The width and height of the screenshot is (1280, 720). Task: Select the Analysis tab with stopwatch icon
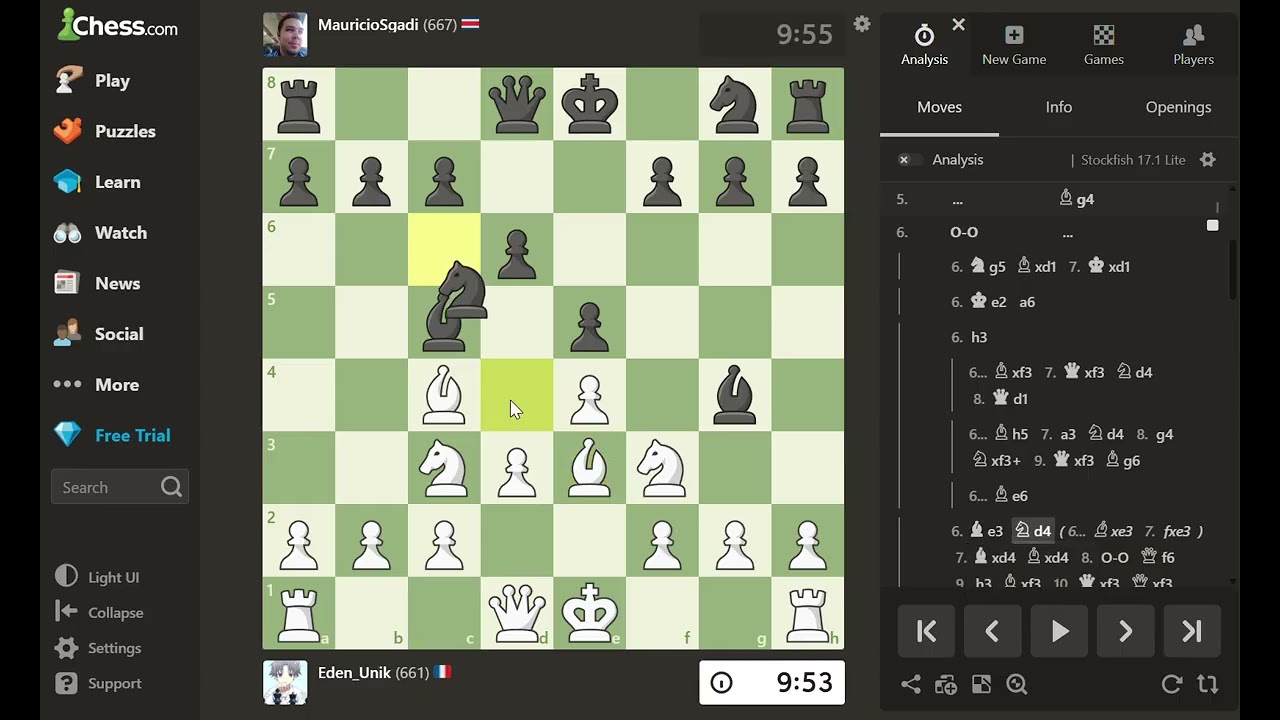point(924,45)
